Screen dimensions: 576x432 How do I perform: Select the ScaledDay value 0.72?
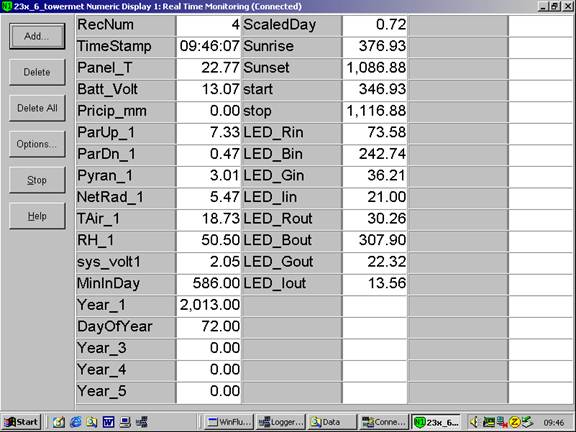pyautogui.click(x=375, y=25)
